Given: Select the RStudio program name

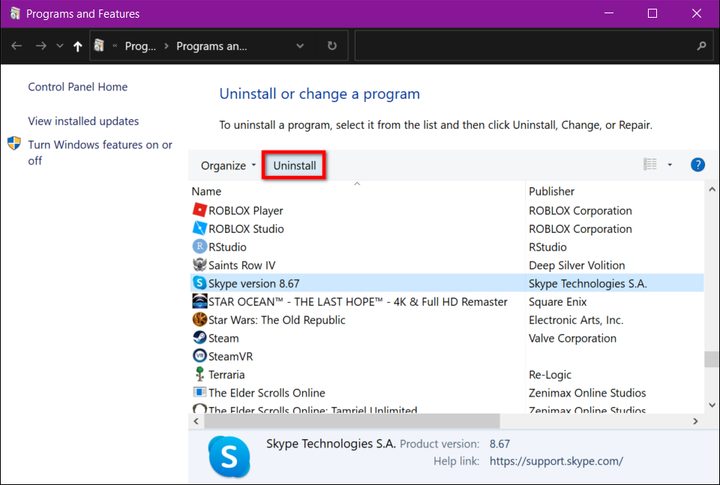Looking at the screenshot, I should tap(227, 247).
